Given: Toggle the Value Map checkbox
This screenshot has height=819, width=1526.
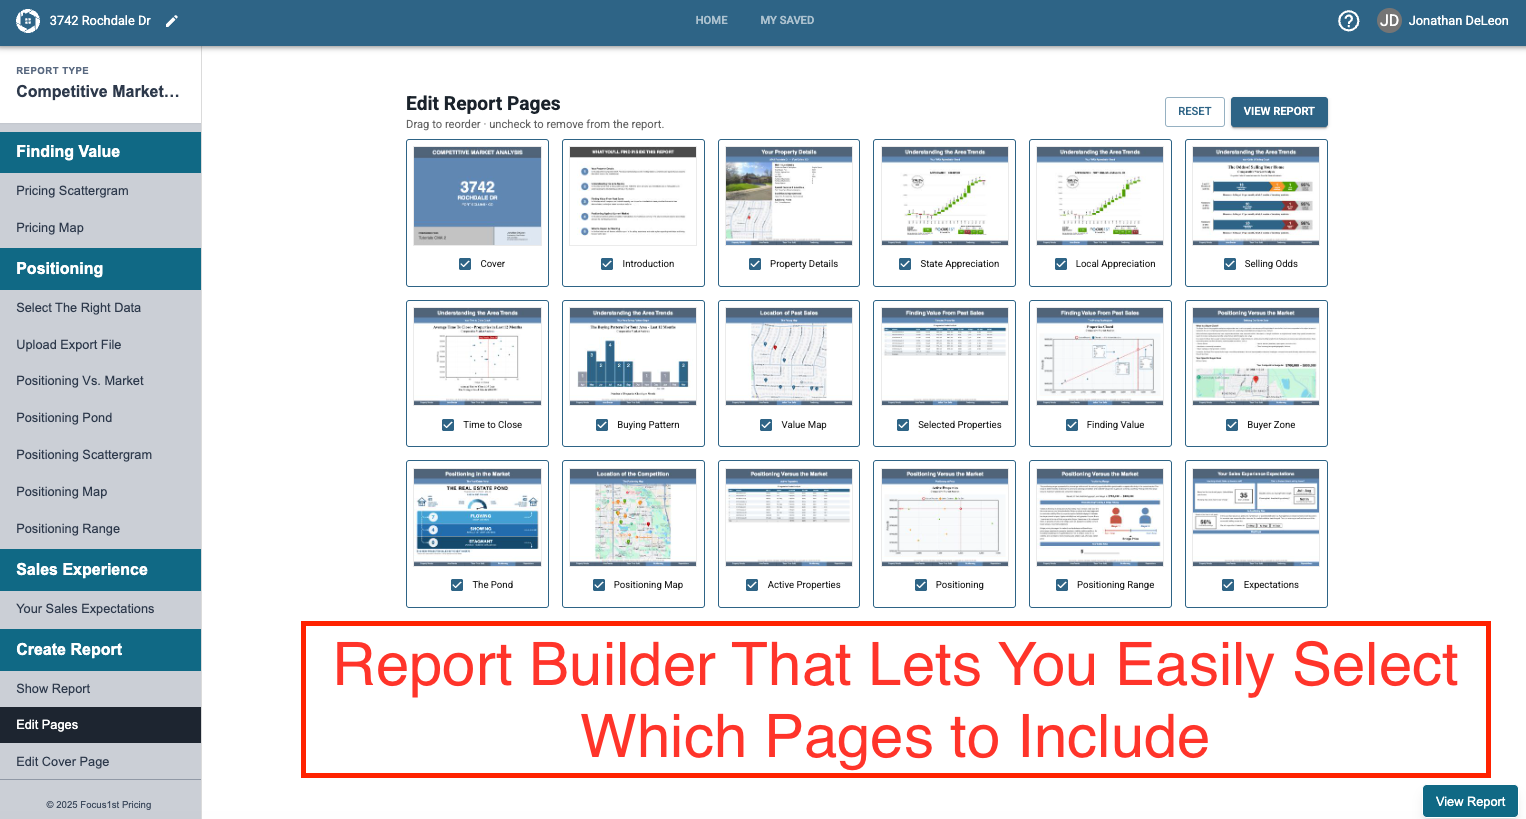Looking at the screenshot, I should (x=766, y=425).
